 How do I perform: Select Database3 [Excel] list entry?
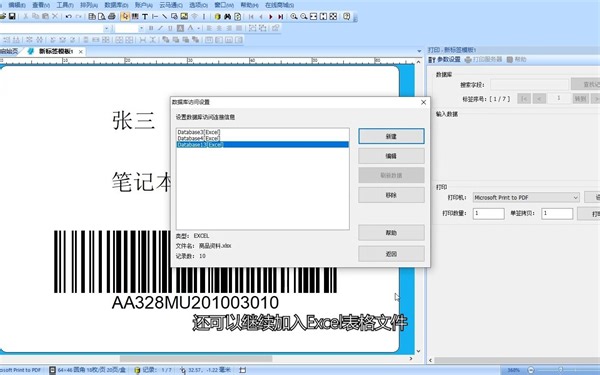(x=262, y=132)
